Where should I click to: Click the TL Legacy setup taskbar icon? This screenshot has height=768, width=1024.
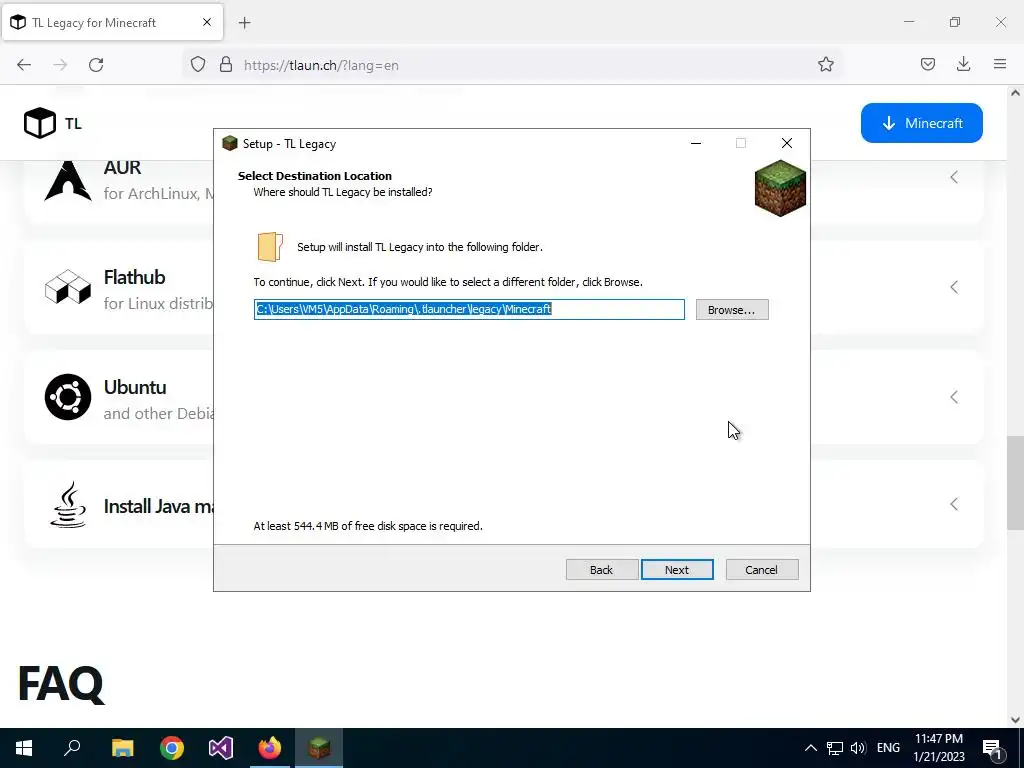point(319,748)
